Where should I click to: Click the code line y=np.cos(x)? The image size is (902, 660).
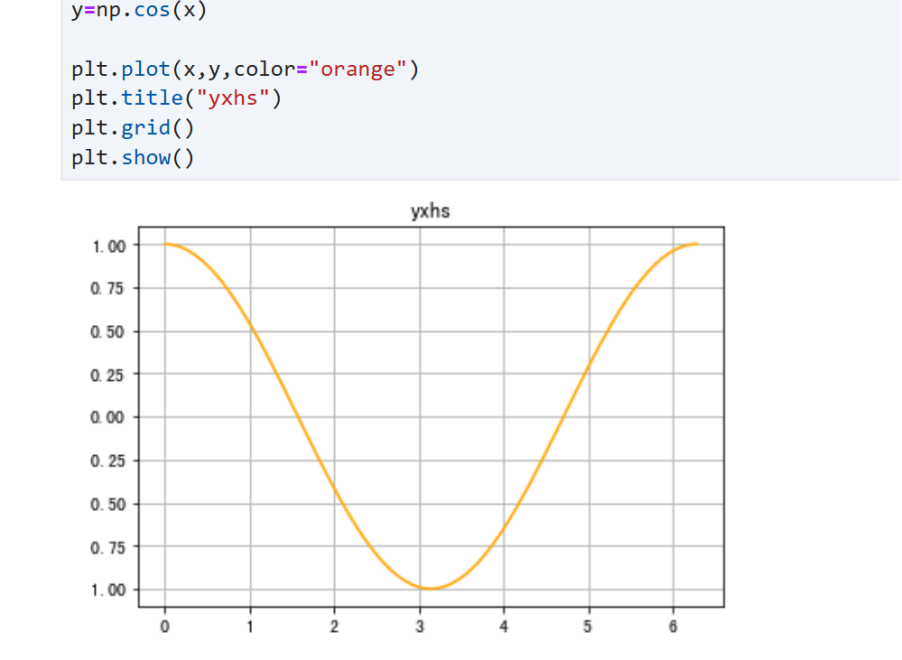click(x=139, y=10)
